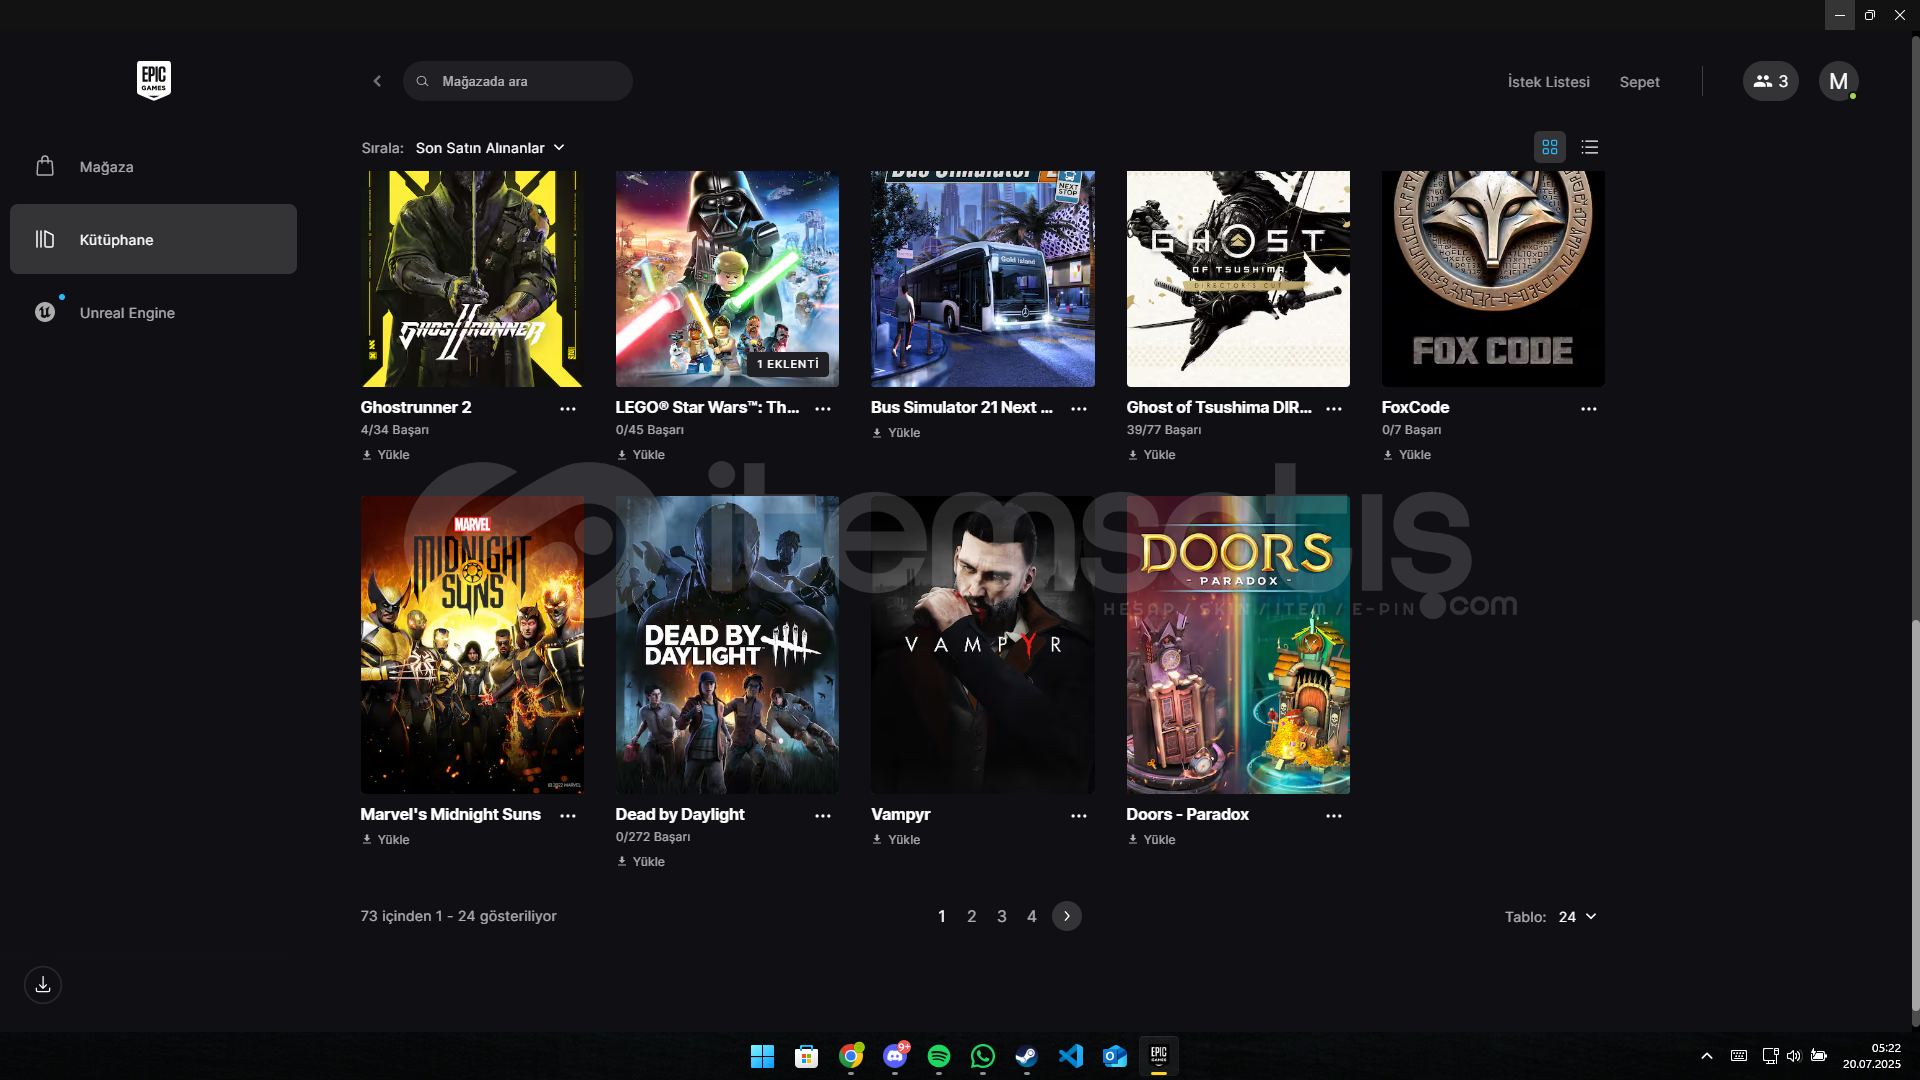This screenshot has height=1080, width=1920.
Task: Open the downloads icon in sidebar
Action: [x=43, y=985]
